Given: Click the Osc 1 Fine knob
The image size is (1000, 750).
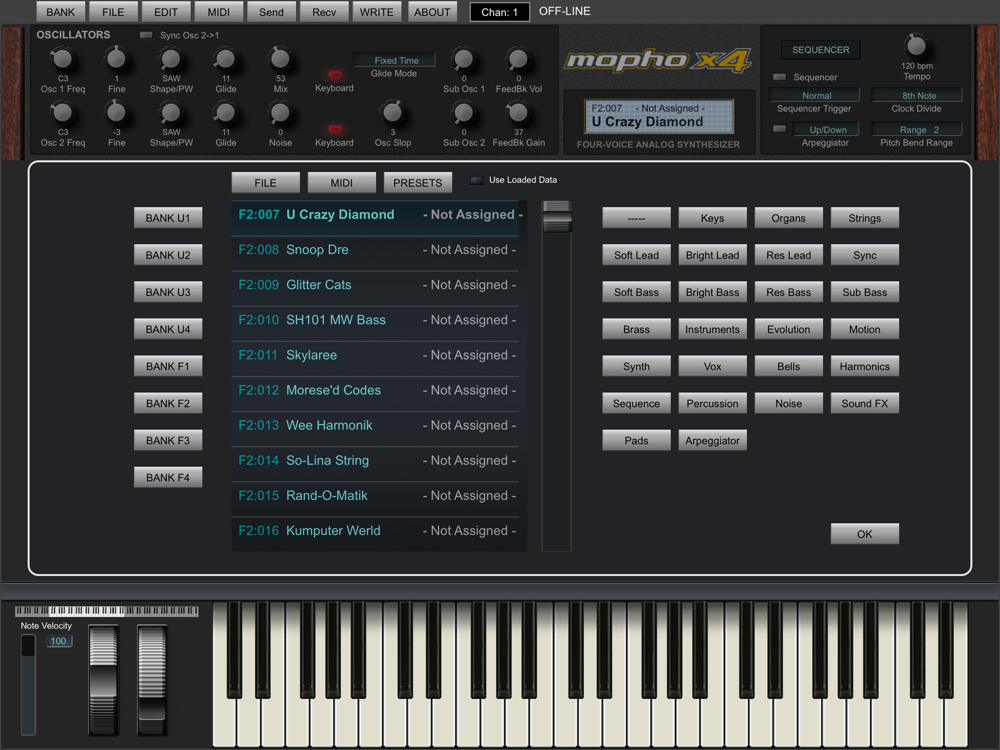Looking at the screenshot, I should pos(116,59).
